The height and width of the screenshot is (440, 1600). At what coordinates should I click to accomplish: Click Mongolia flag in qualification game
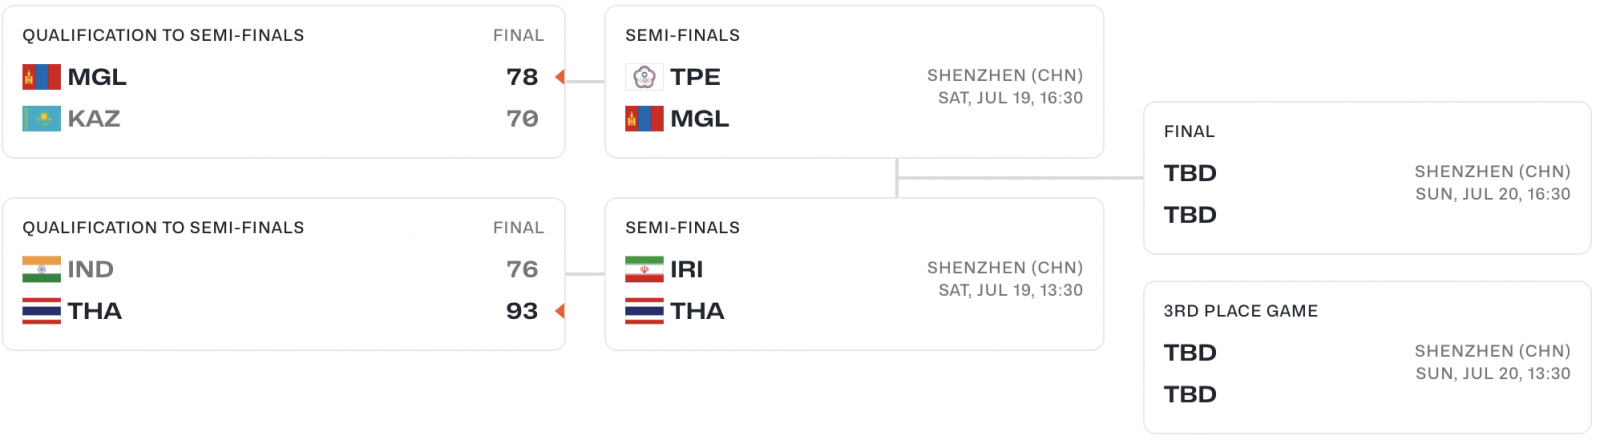(x=41, y=77)
